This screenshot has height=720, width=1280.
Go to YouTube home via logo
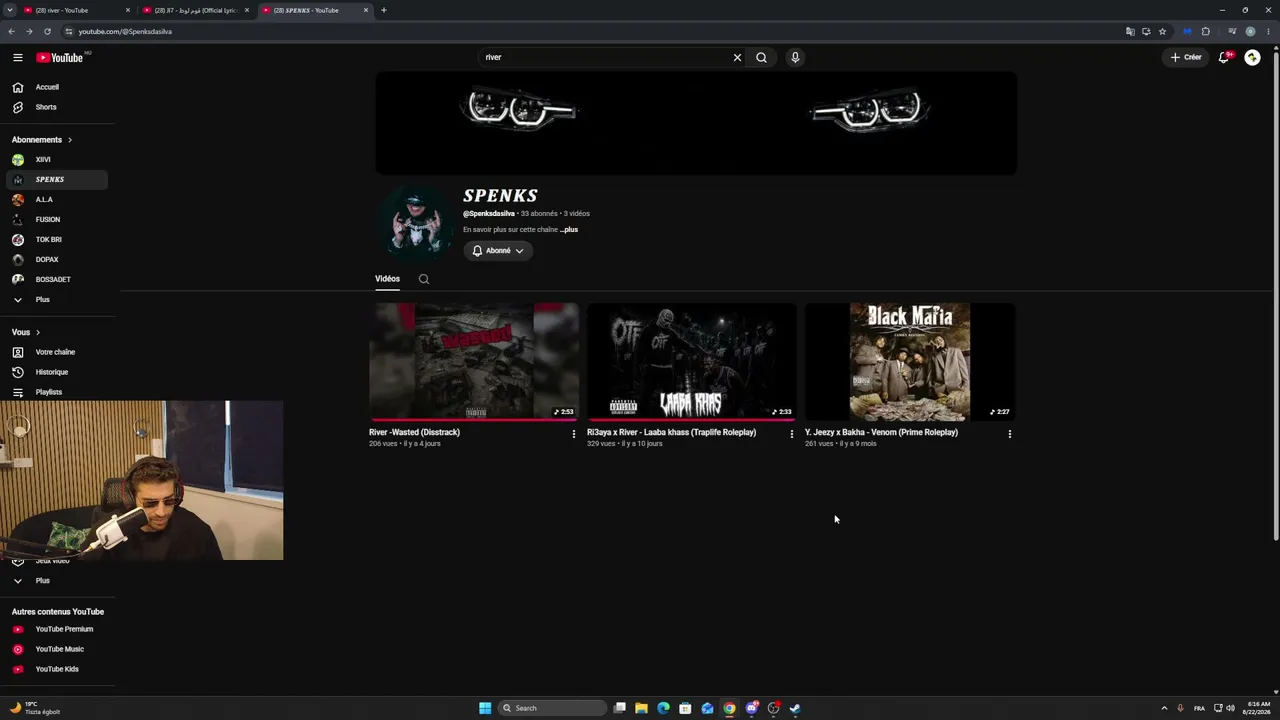(60, 58)
